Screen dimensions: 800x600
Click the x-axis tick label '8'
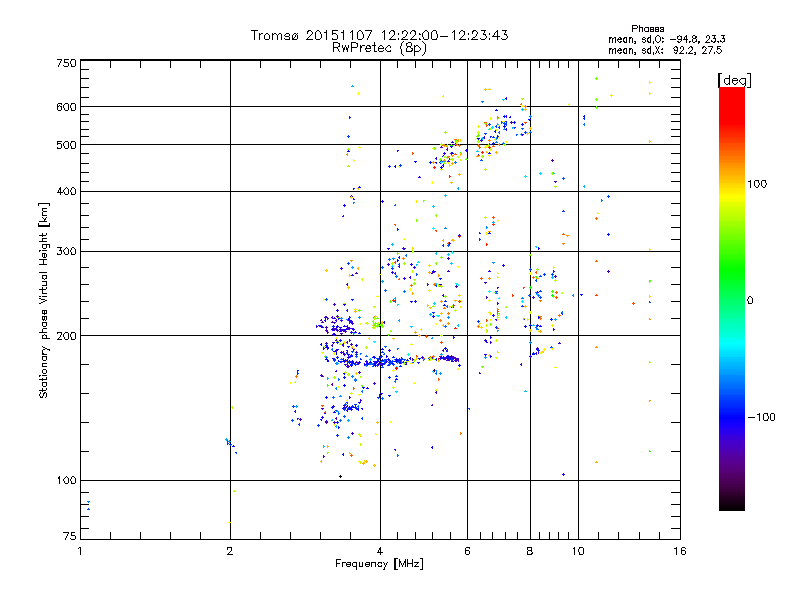pos(530,551)
